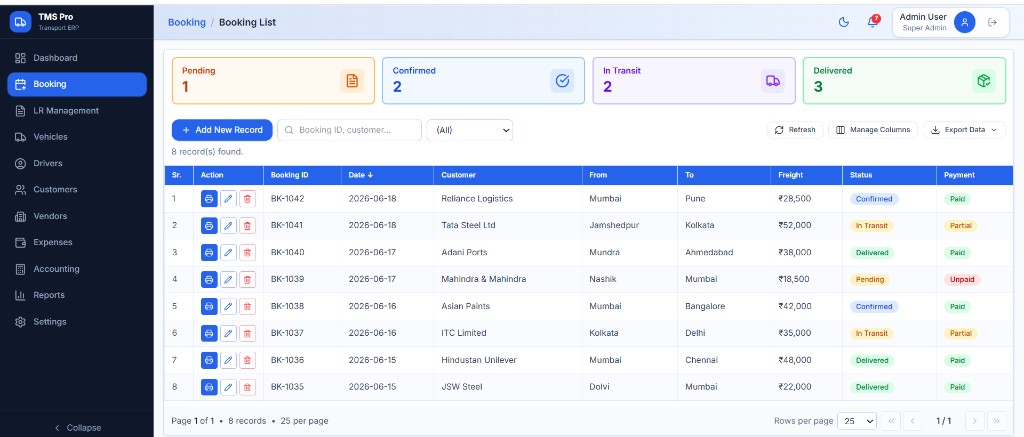Edit the ITC Limited booking

pos(228,333)
